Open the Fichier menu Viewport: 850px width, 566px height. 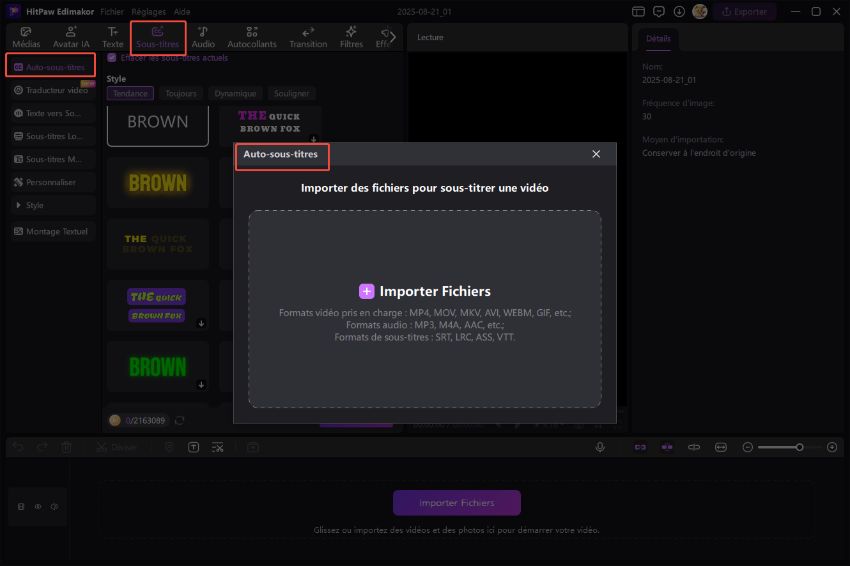(112, 11)
